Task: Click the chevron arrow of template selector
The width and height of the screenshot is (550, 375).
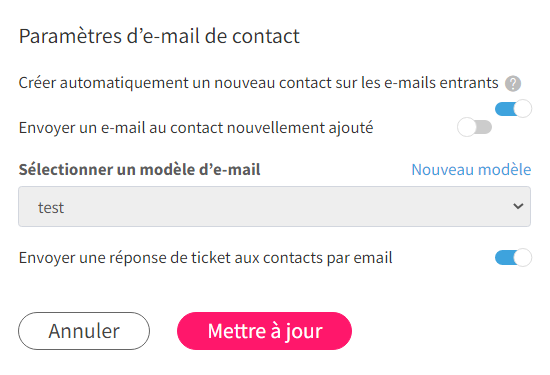Action: pos(518,206)
